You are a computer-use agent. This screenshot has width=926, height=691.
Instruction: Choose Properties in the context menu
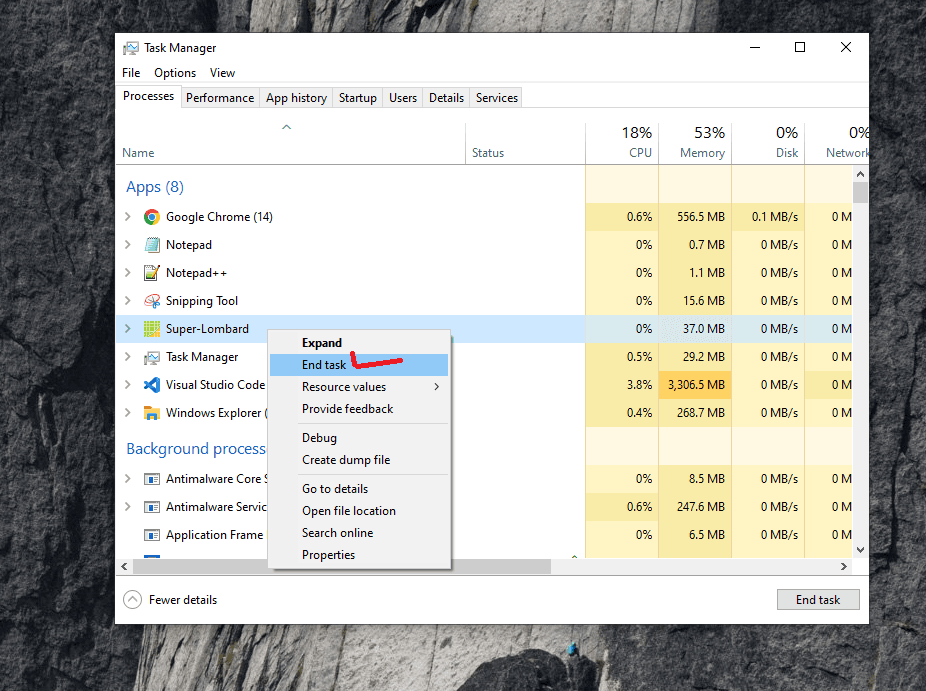359,555
